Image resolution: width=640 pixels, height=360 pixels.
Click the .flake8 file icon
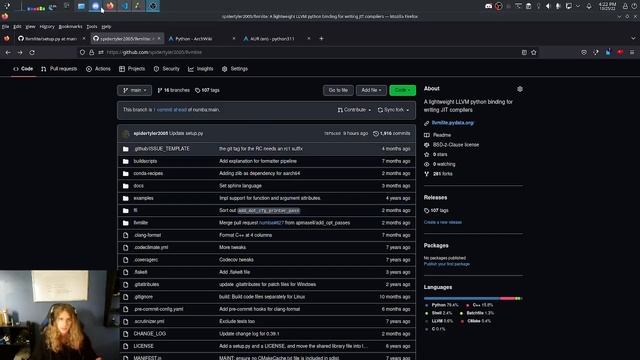click(x=126, y=272)
